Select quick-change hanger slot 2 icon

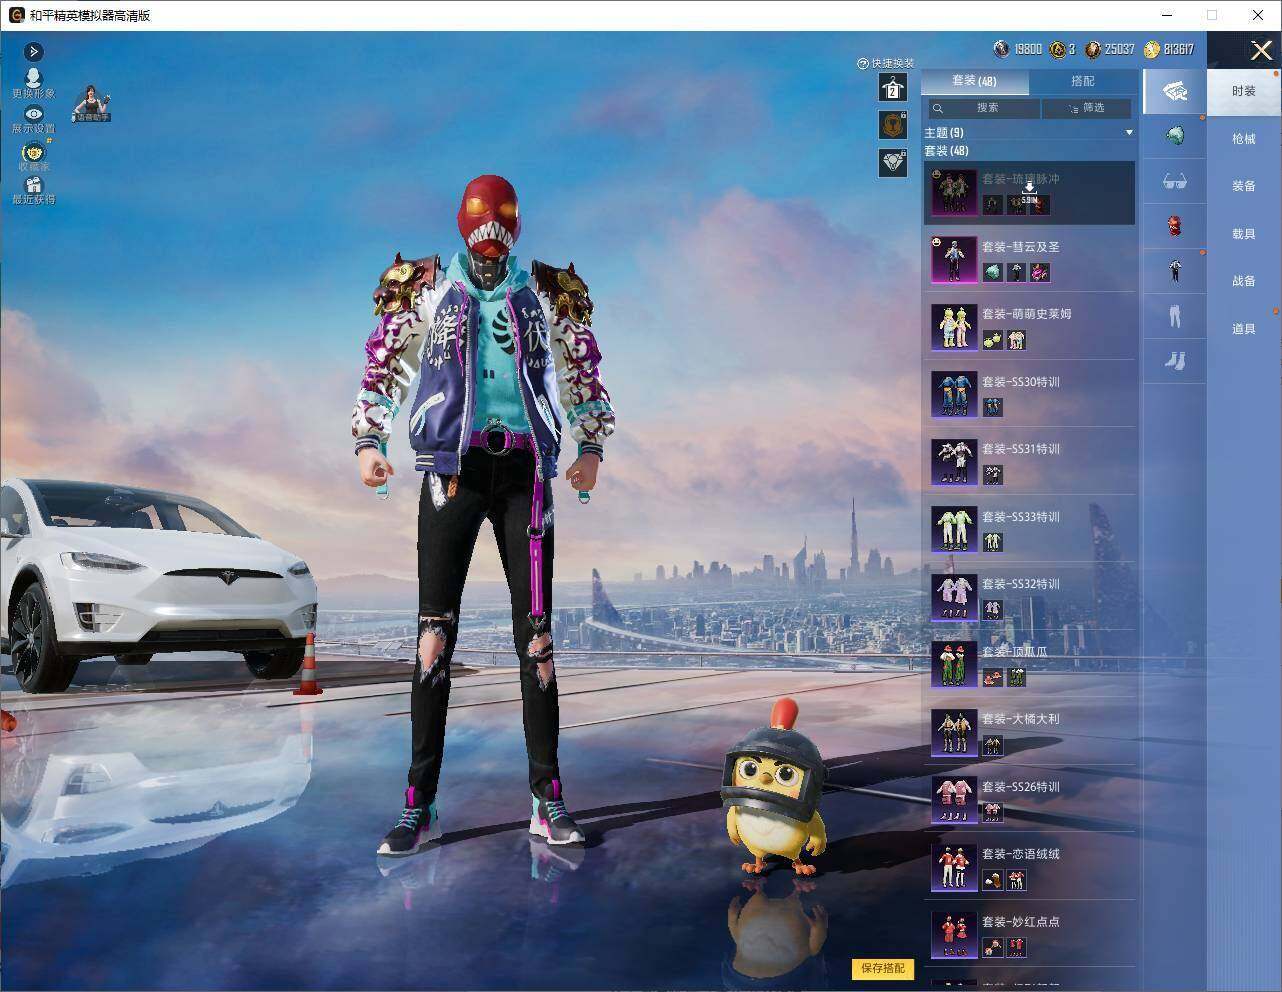click(x=892, y=88)
